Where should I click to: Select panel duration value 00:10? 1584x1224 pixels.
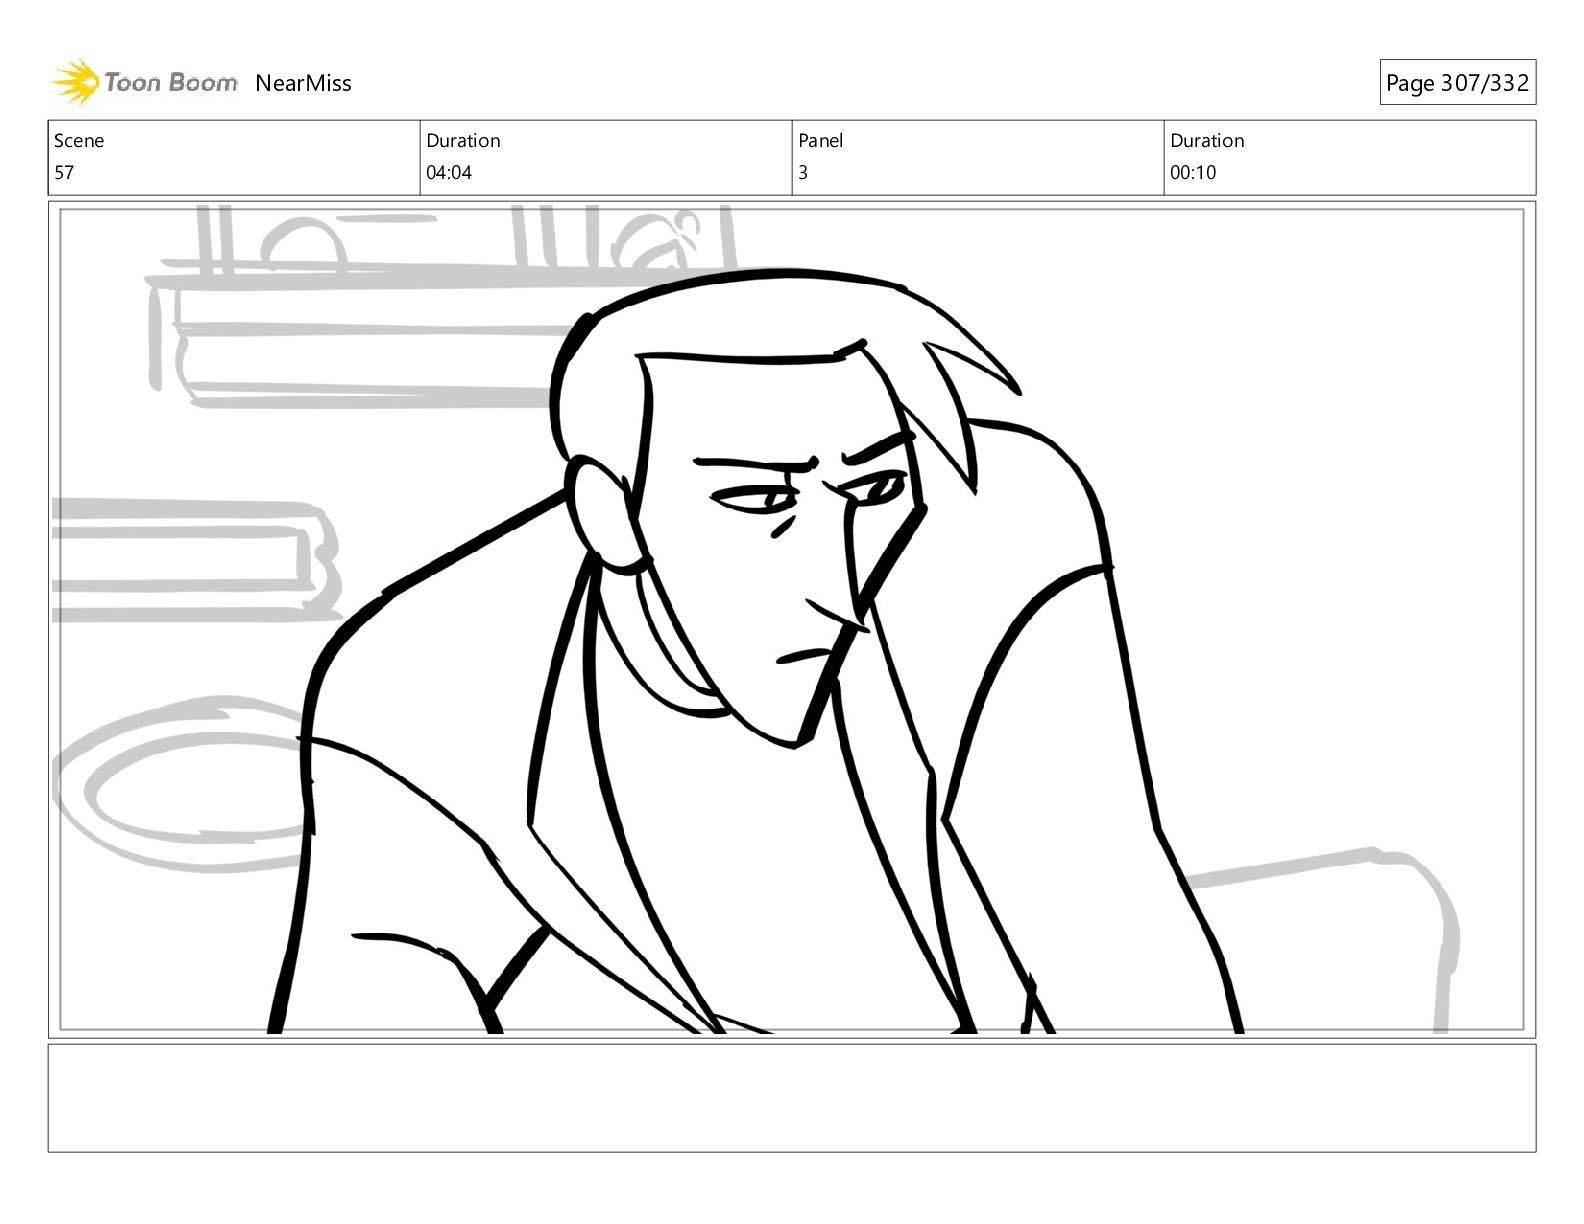(x=1193, y=172)
